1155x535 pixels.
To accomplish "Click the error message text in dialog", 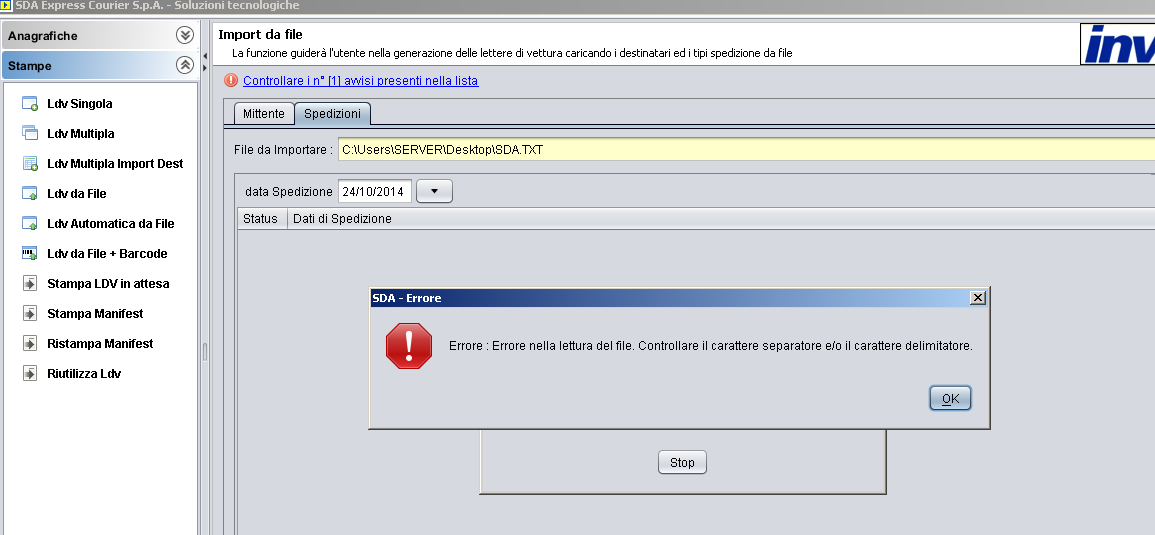I will coord(711,346).
